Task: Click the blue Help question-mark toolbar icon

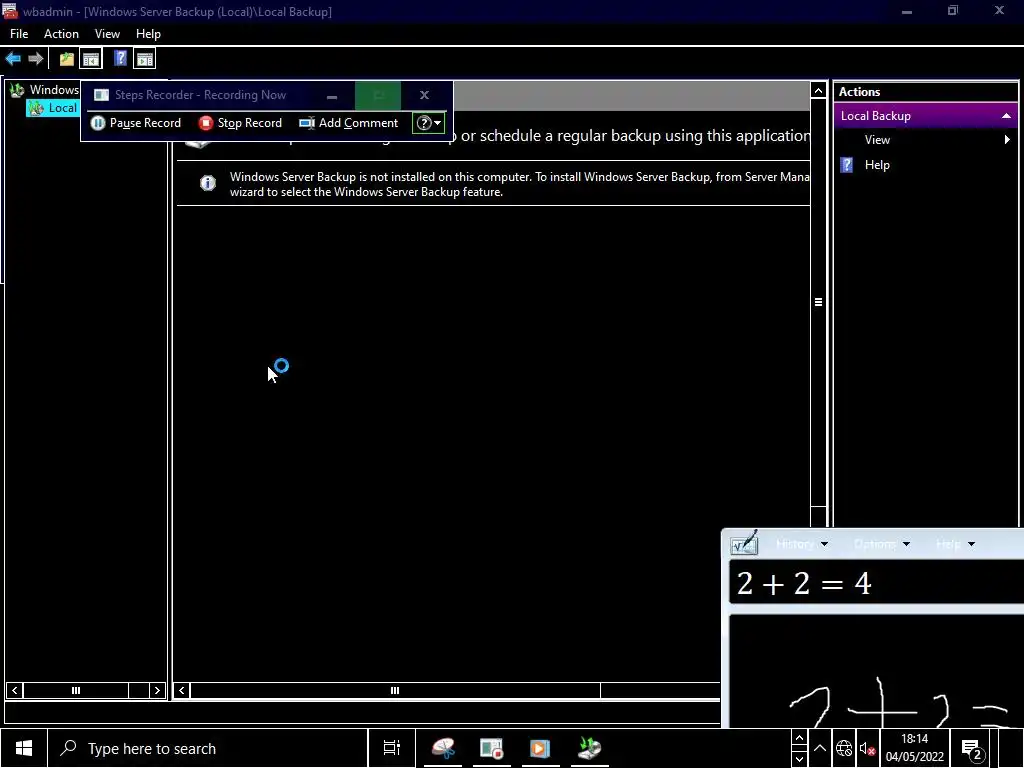Action: (x=120, y=59)
